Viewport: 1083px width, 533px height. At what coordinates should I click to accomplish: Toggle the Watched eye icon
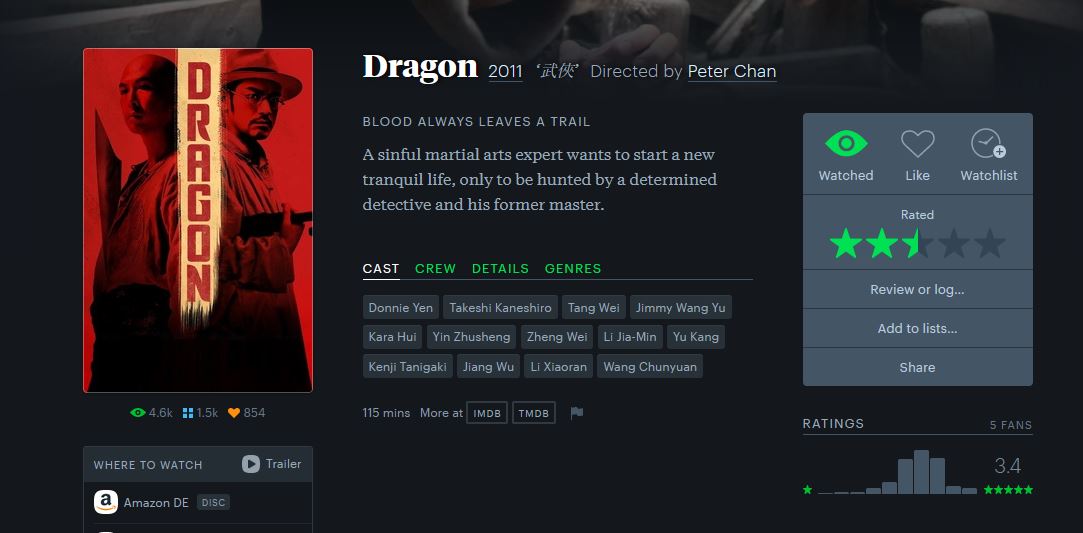pos(845,144)
